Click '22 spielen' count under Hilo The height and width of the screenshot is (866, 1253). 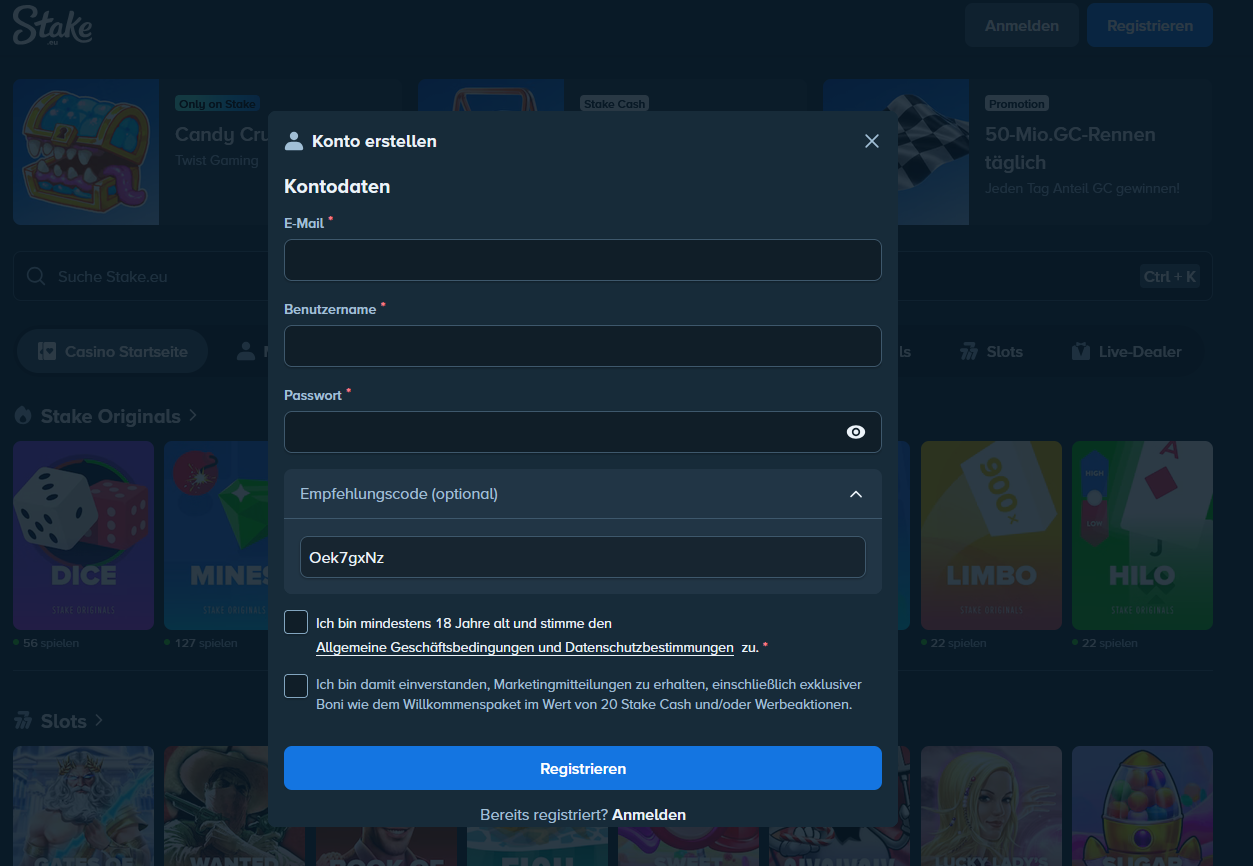1109,643
